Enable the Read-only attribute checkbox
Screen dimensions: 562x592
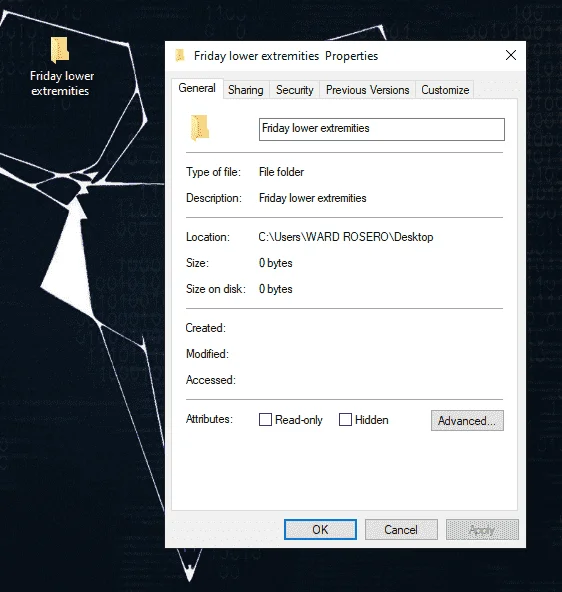click(265, 419)
